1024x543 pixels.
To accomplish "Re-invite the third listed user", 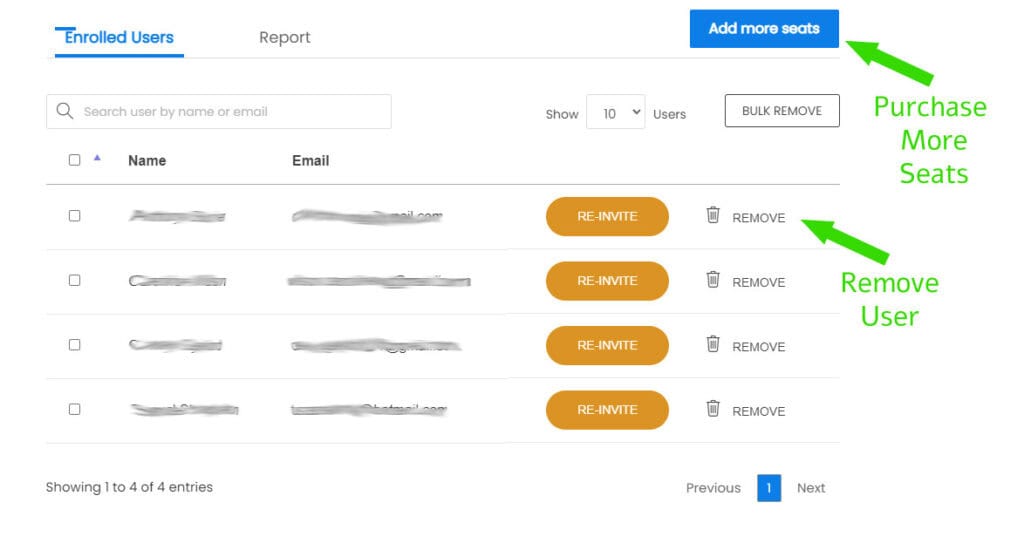I will [607, 345].
